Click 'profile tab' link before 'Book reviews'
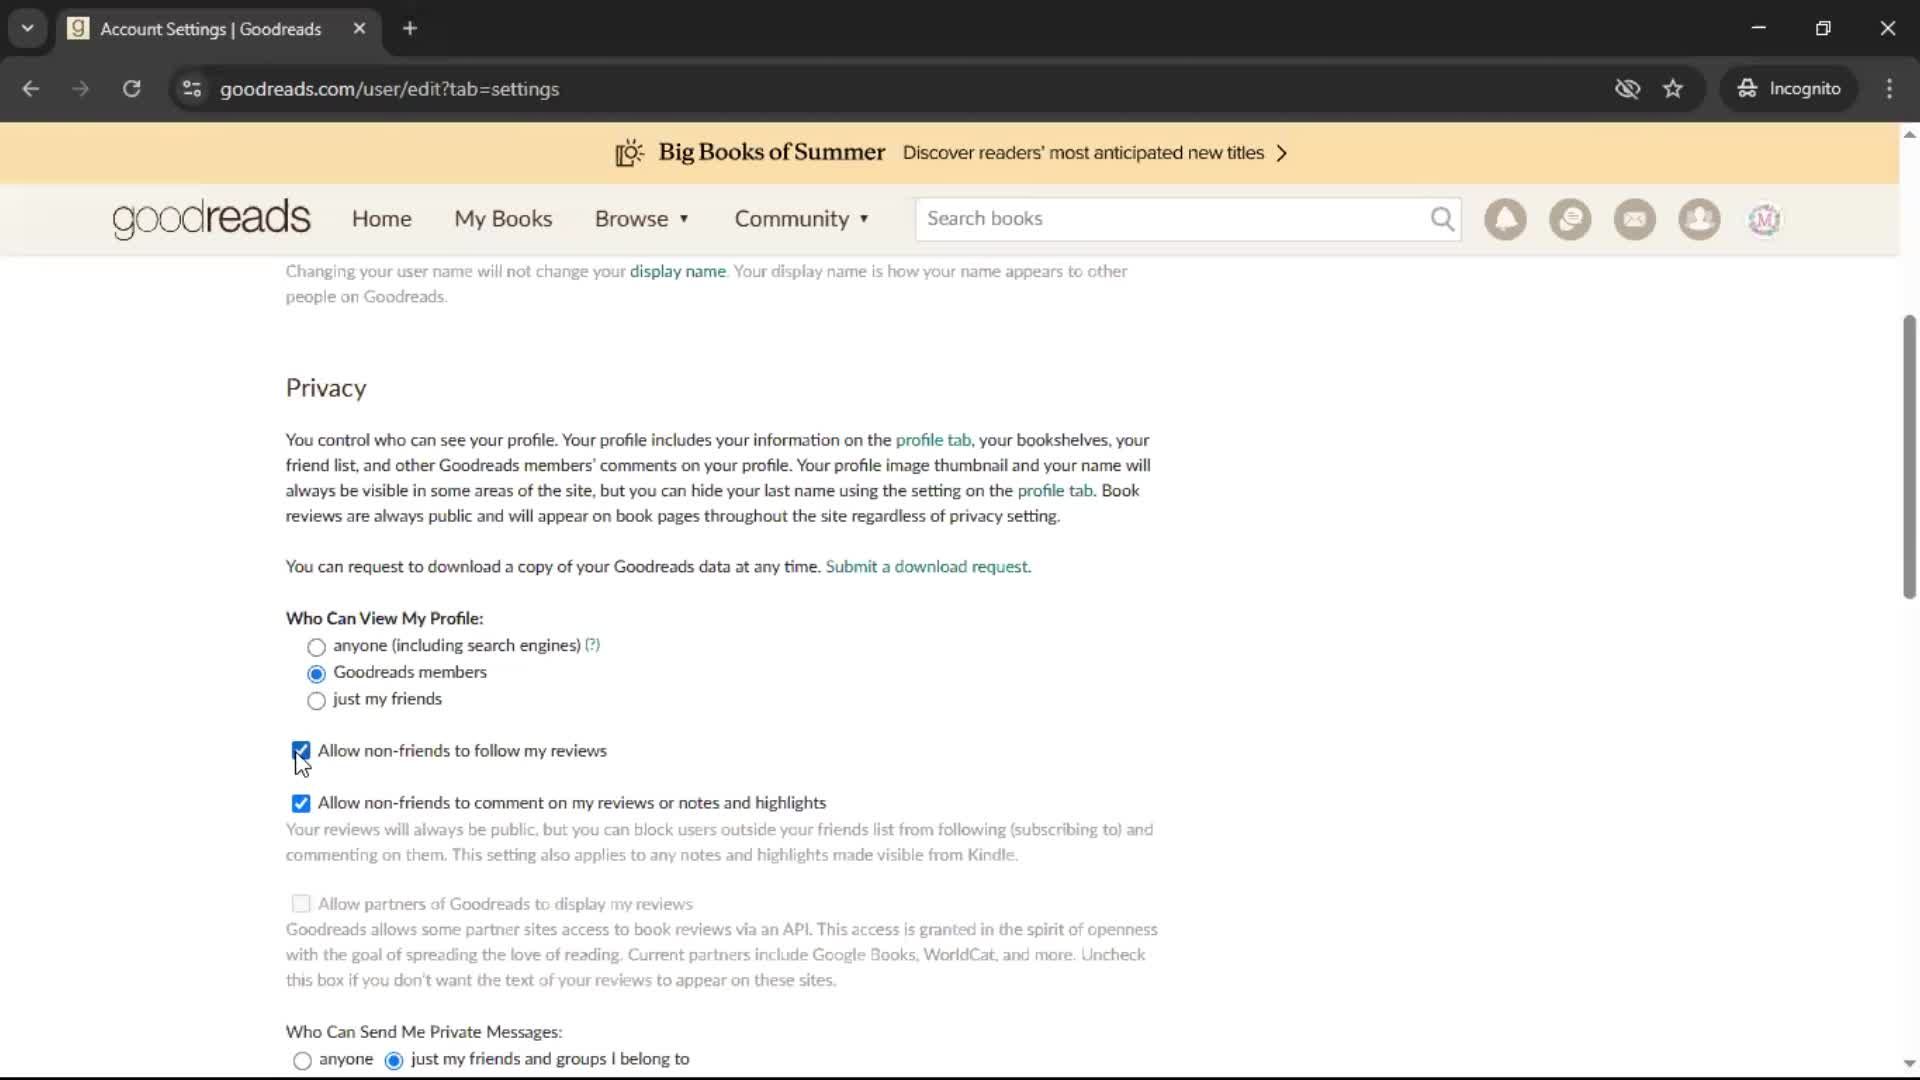 pyautogui.click(x=1055, y=491)
